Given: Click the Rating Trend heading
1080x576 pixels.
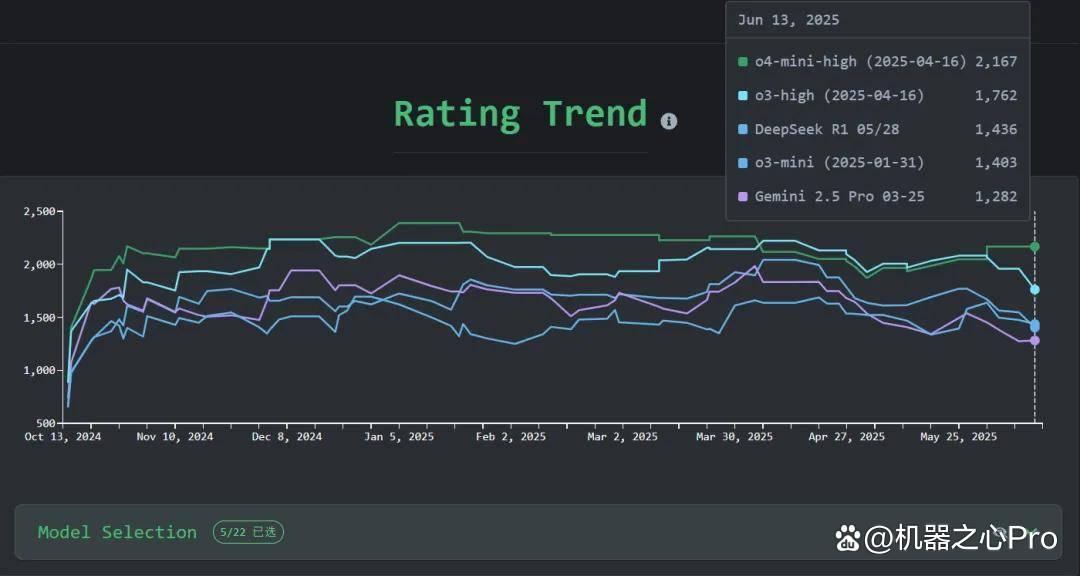Looking at the screenshot, I should click(x=521, y=114).
